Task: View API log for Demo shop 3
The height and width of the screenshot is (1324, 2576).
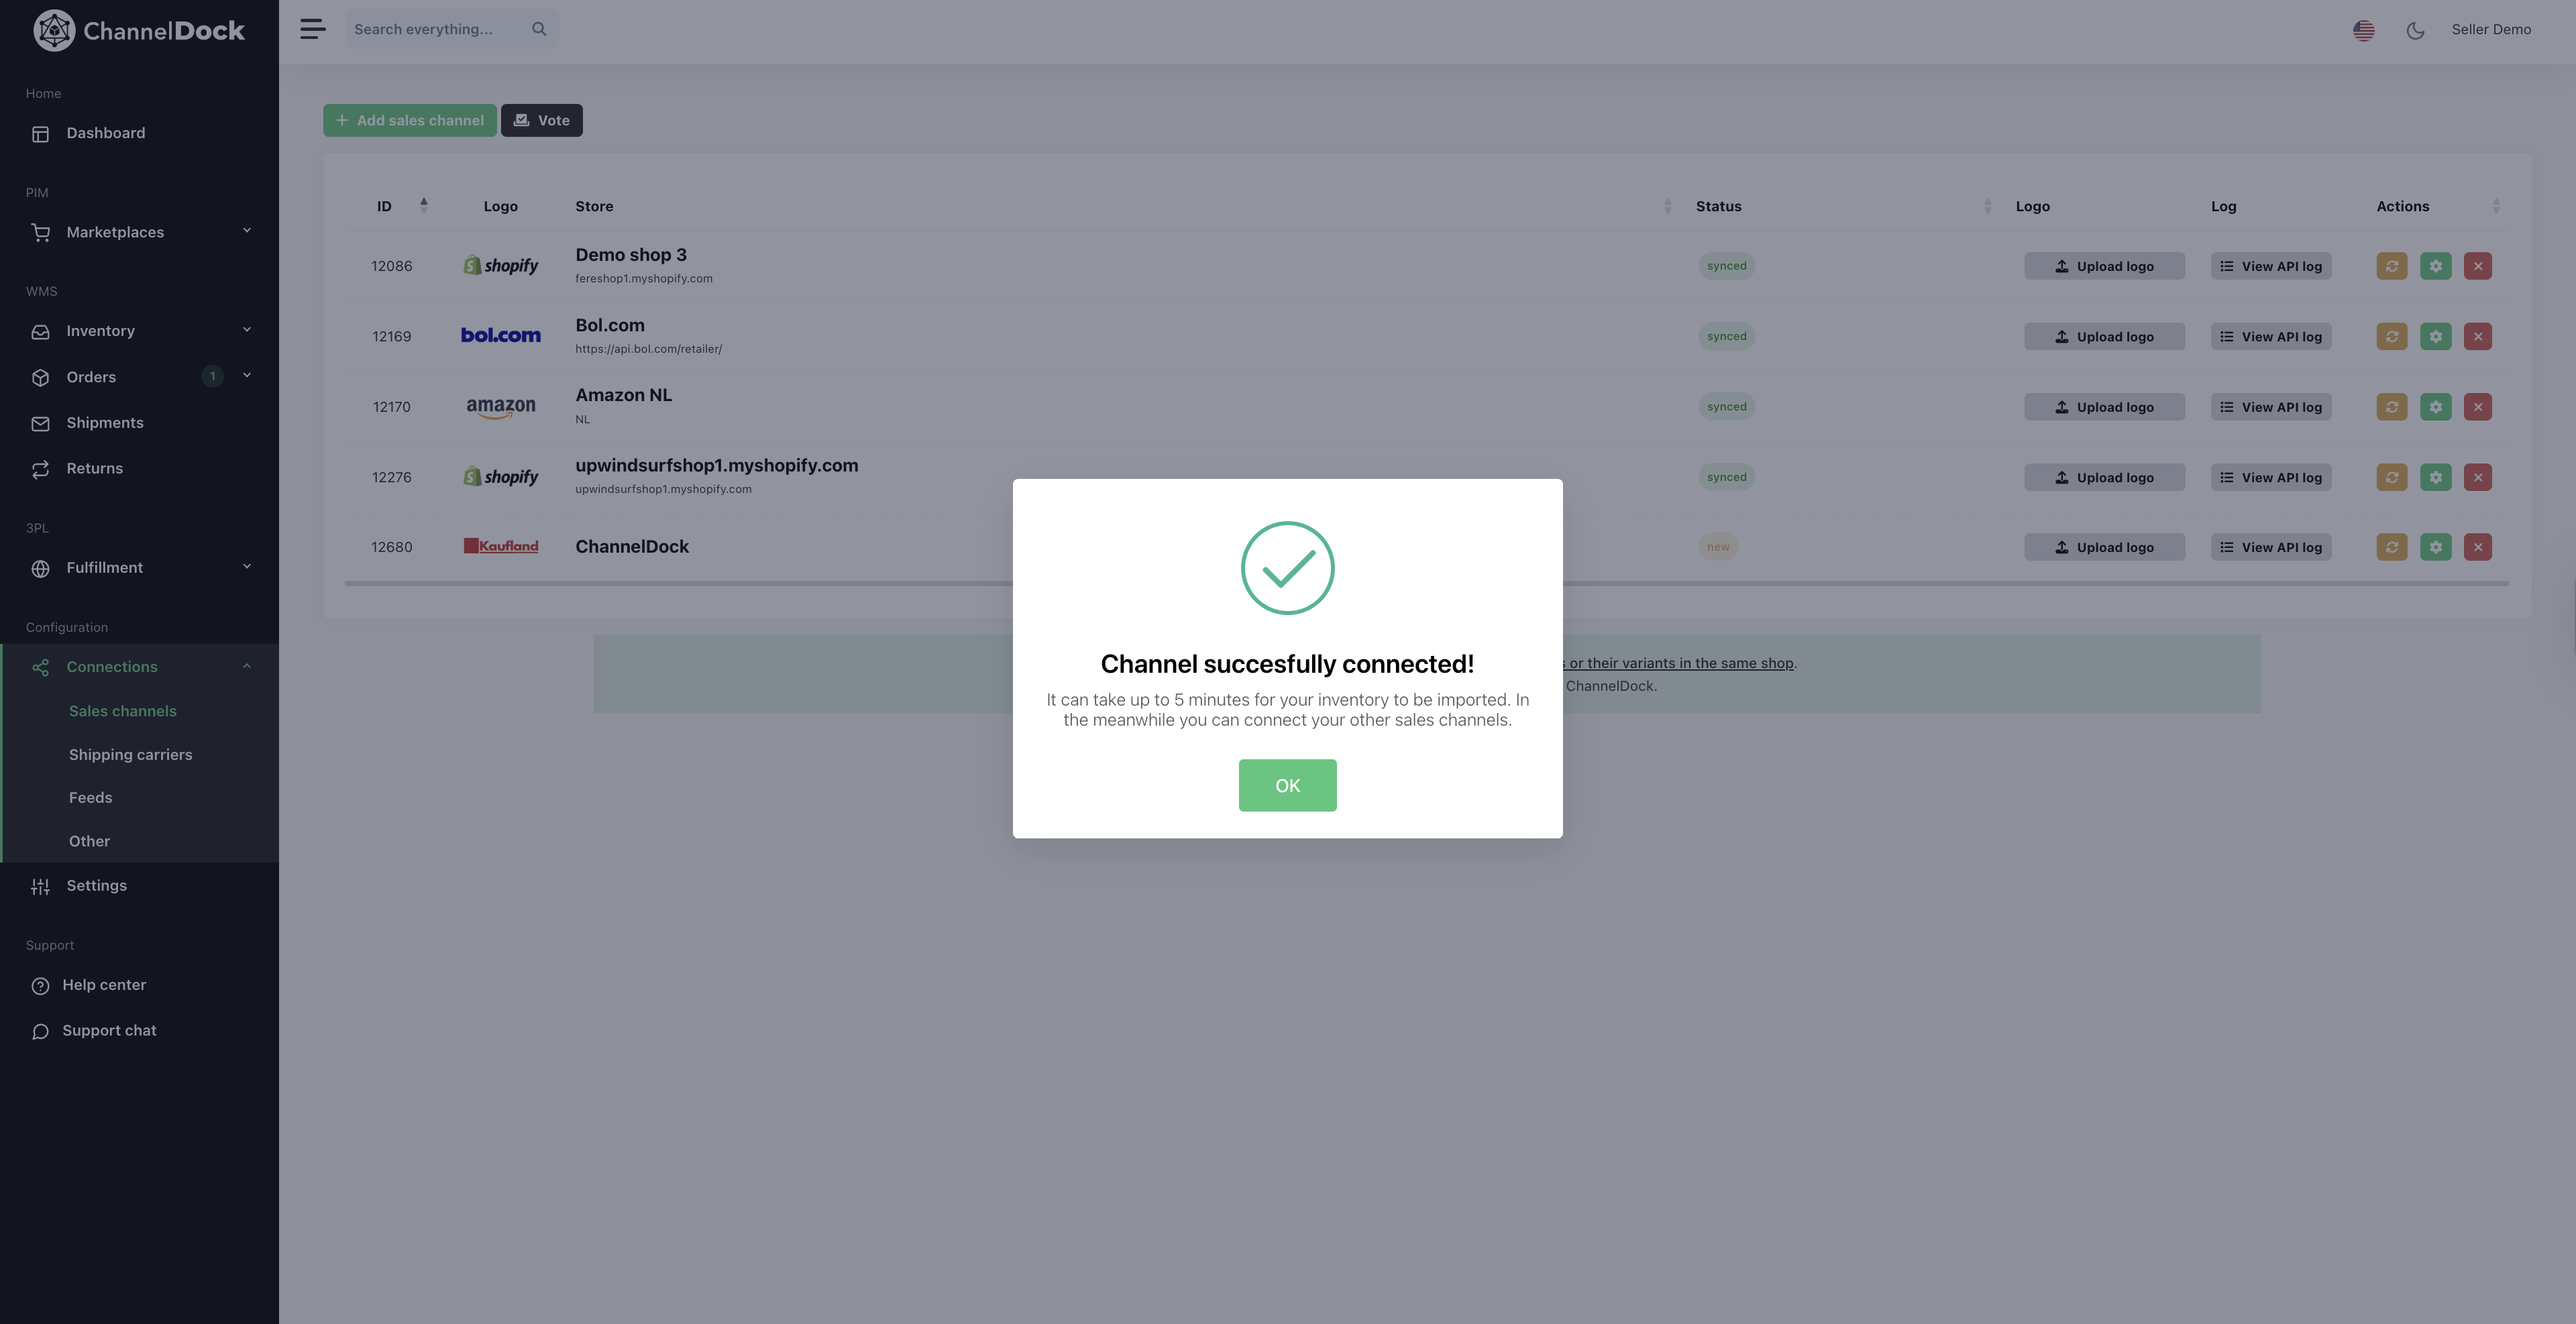Action: [2271, 266]
